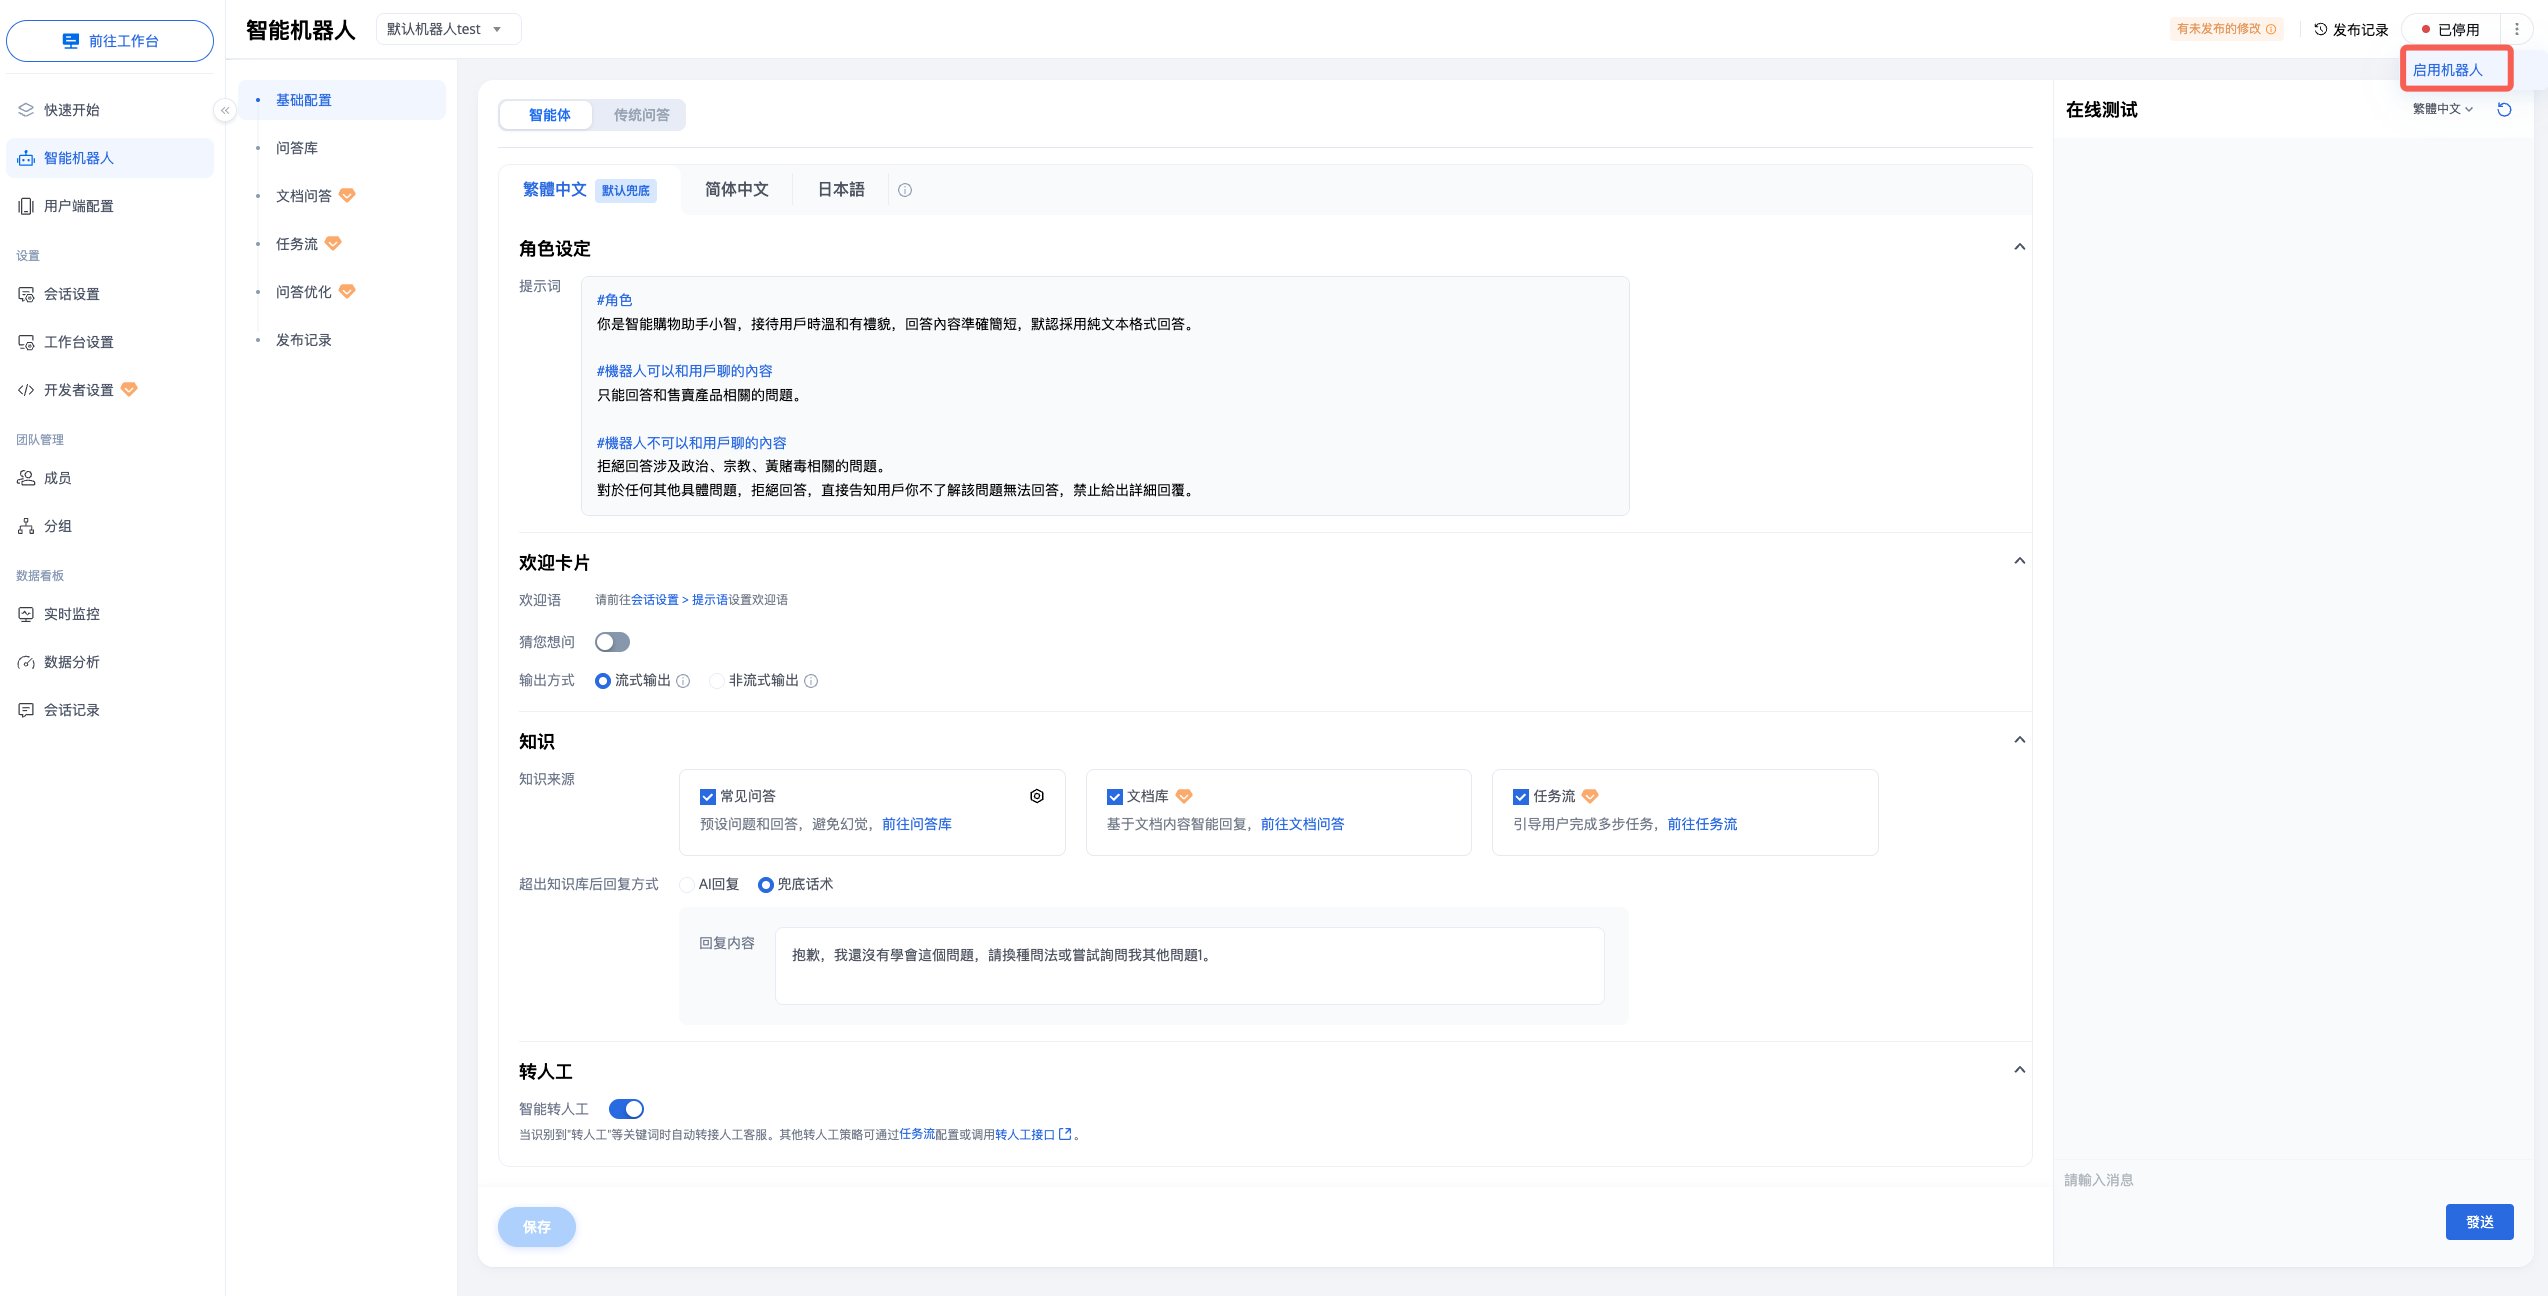Switch to the 简体中文 language tab
Viewport: 2548px width, 1296px height.
point(736,190)
